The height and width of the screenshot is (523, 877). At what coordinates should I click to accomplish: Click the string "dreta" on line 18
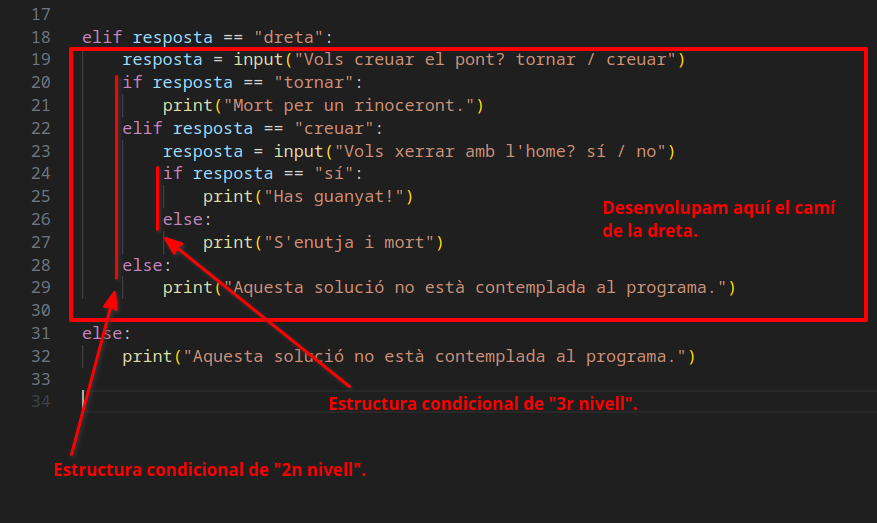289,37
